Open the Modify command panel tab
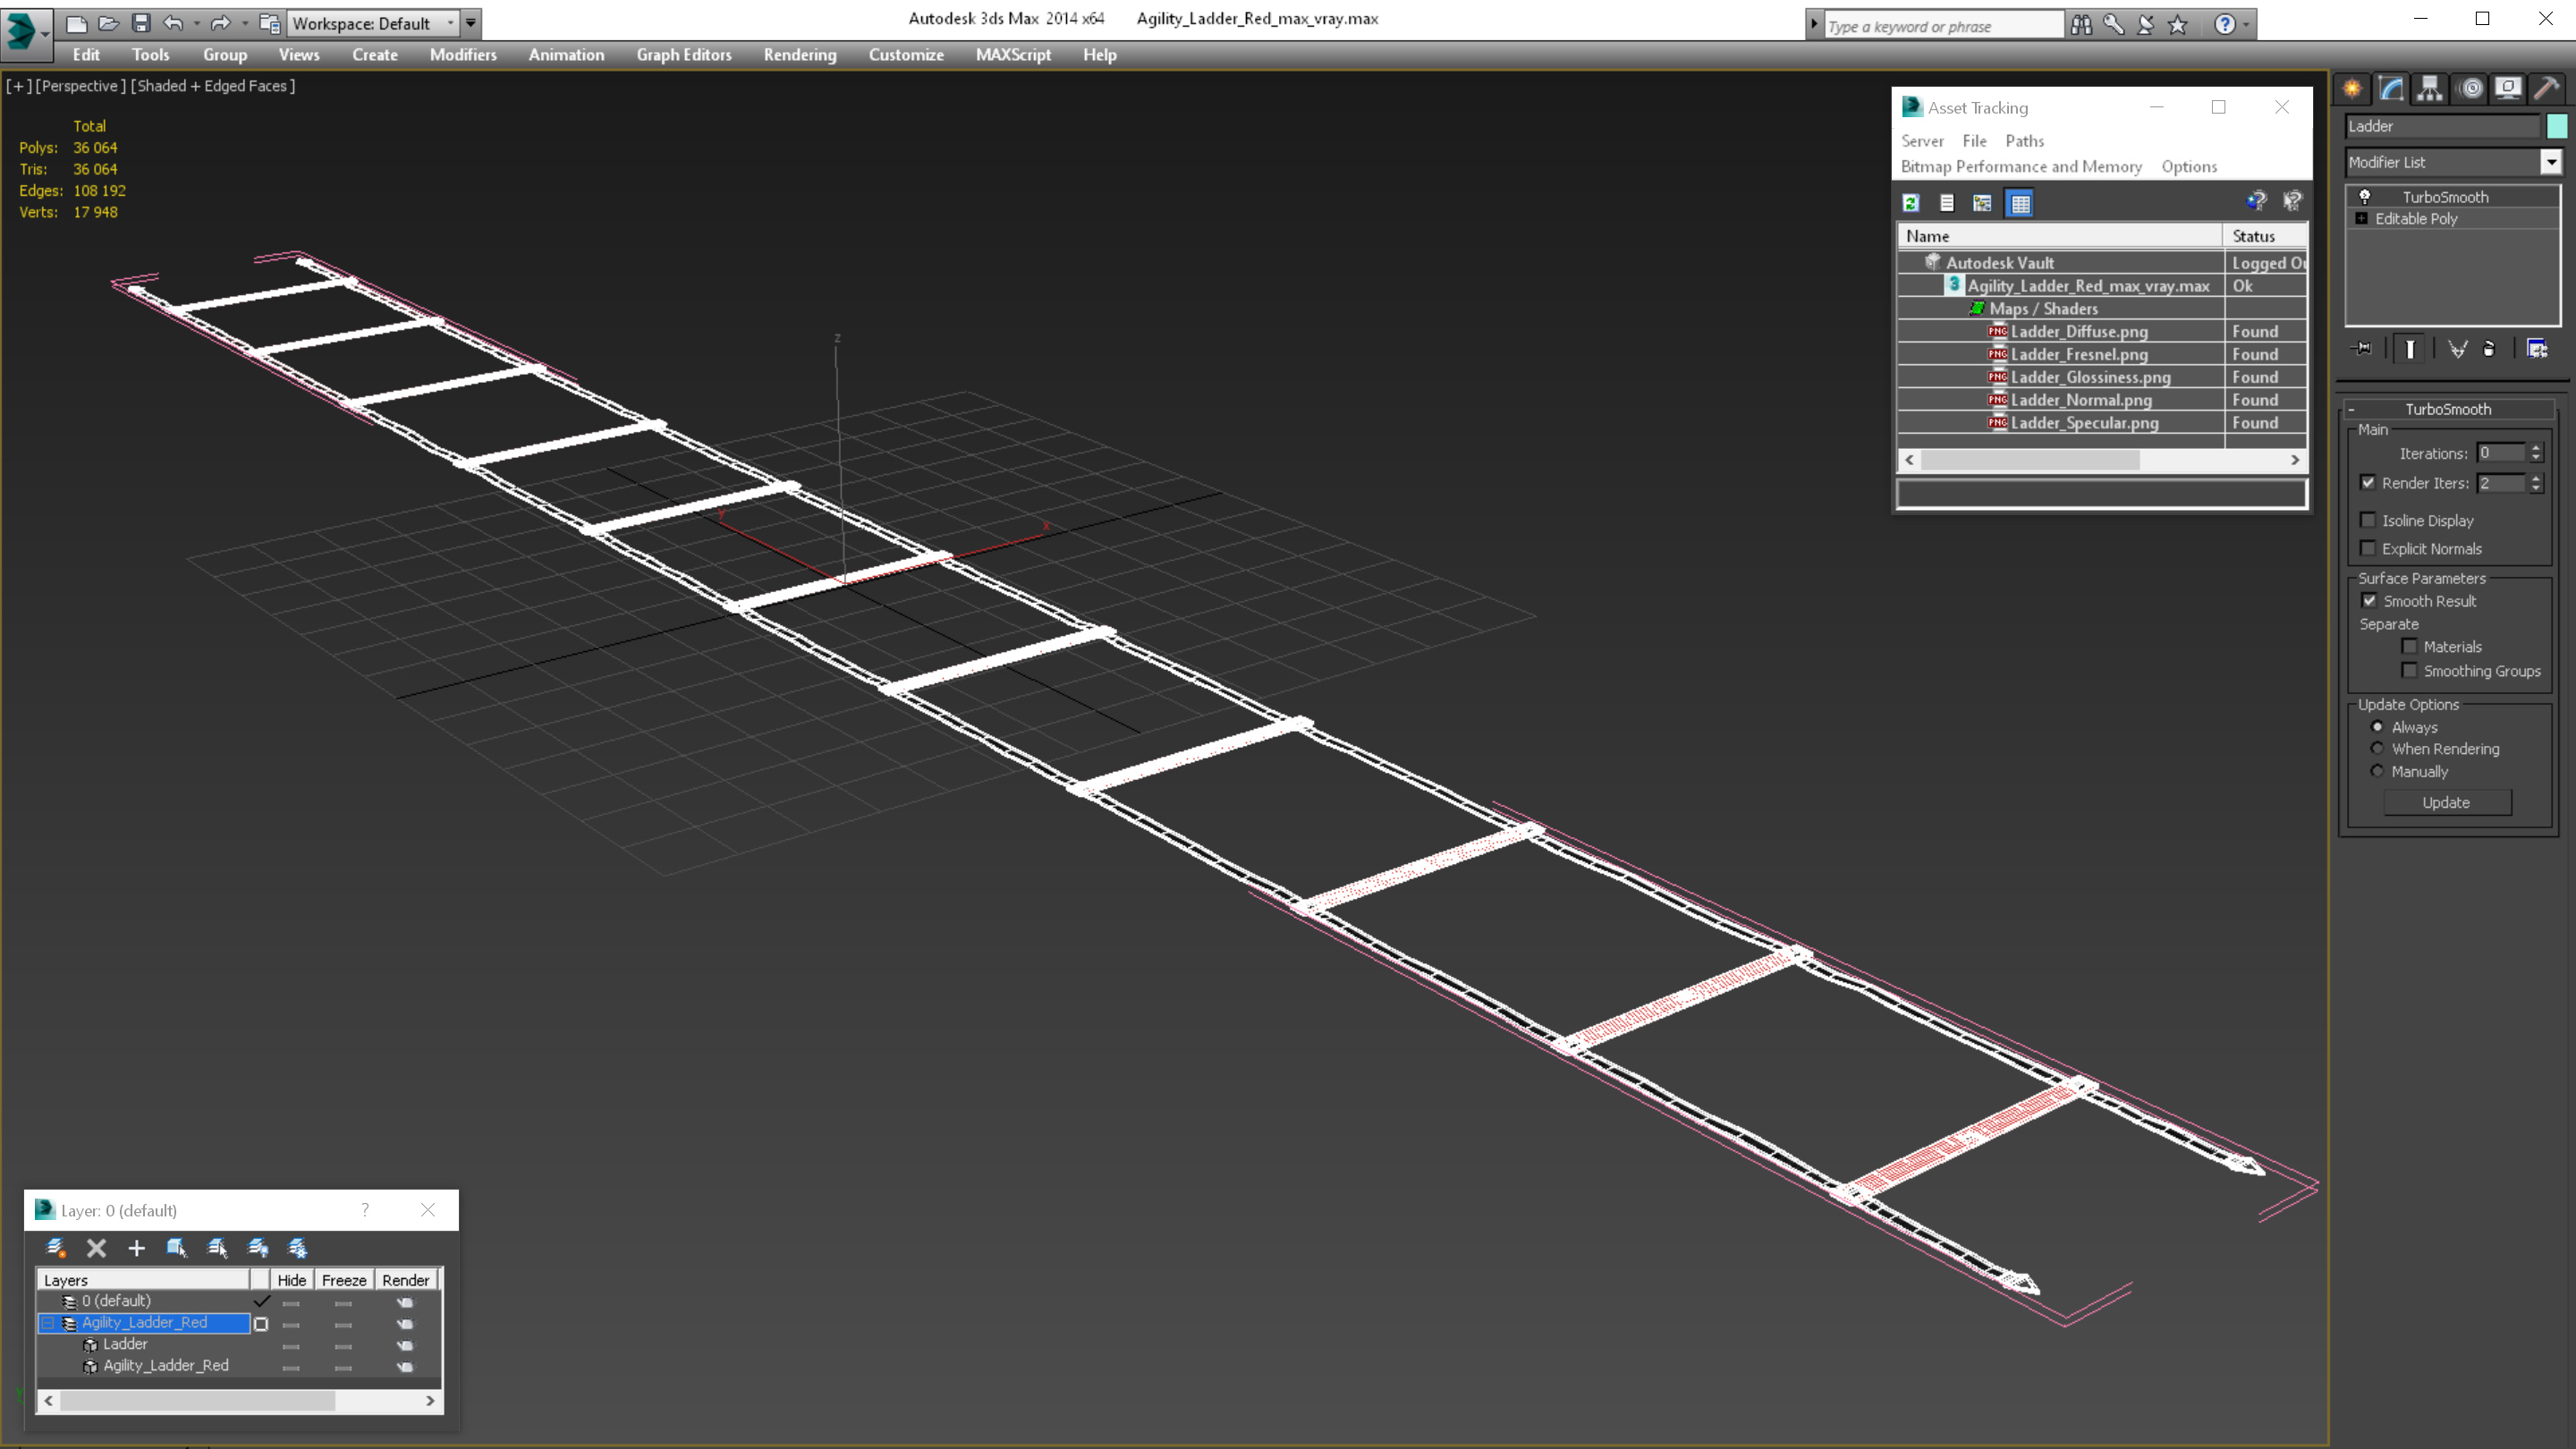This screenshot has height=1449, width=2576. pyautogui.click(x=2391, y=89)
